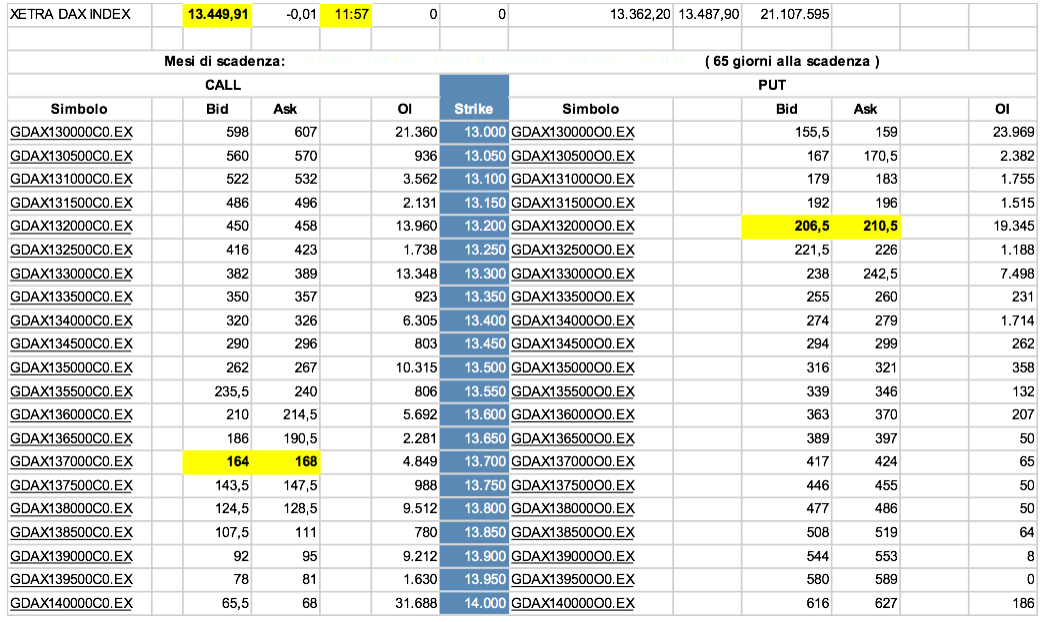
Task: Select the 13.850 strike cell
Action: pyautogui.click(x=474, y=533)
